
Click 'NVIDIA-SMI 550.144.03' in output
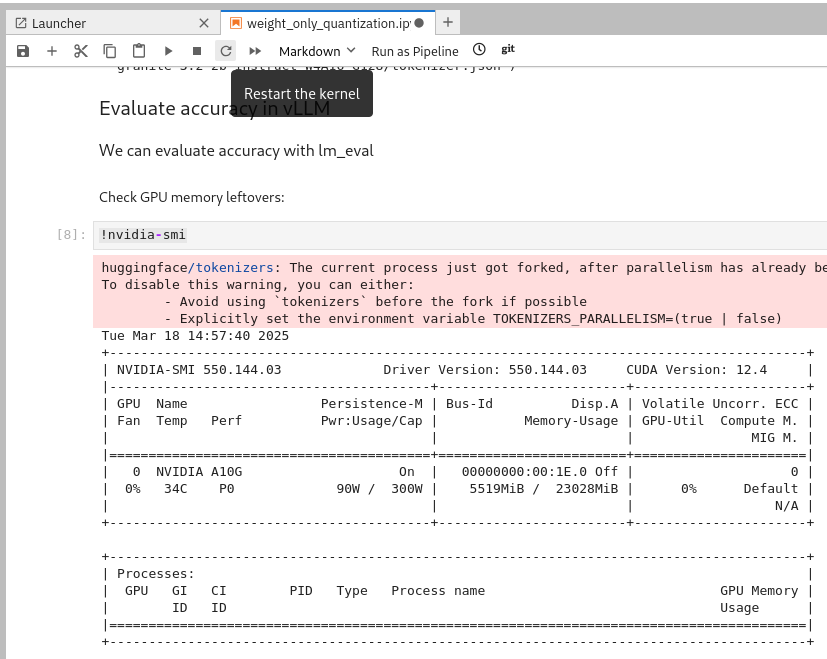[x=199, y=369]
